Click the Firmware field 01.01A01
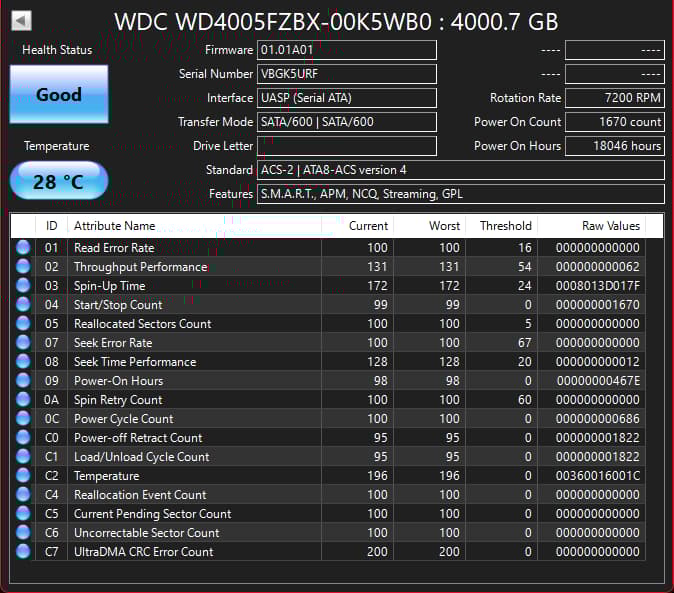Viewport: 674px width, 593px height. point(347,50)
